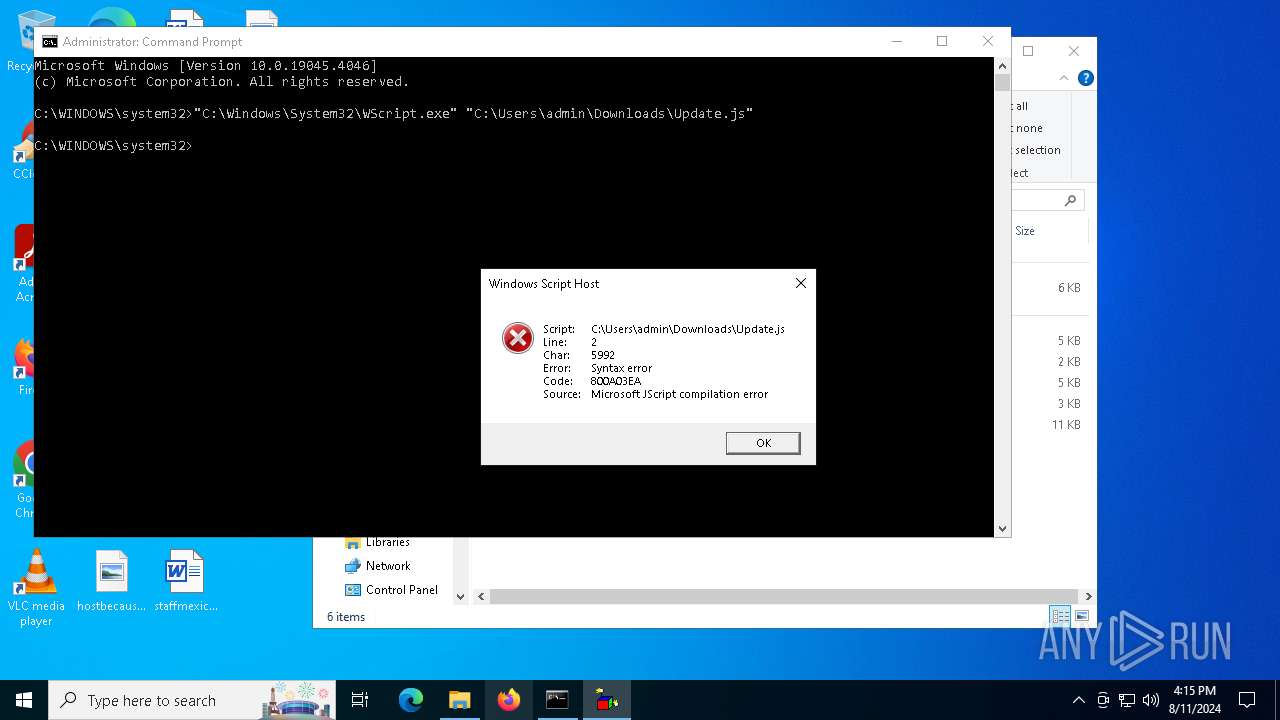Close the background File Explorer window

tap(1074, 51)
